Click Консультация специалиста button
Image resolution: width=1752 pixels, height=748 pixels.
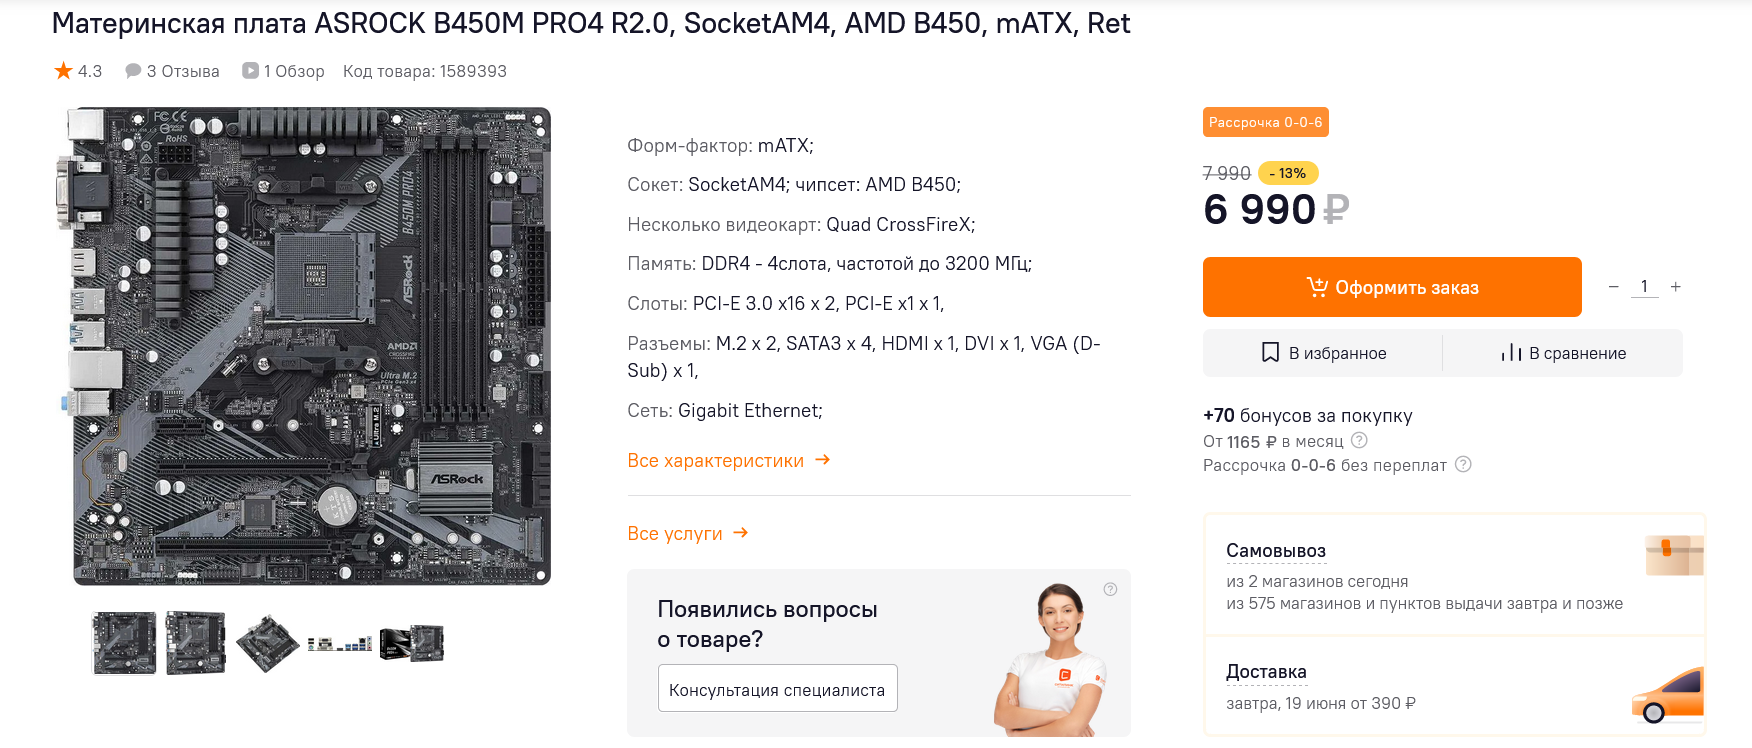point(777,689)
